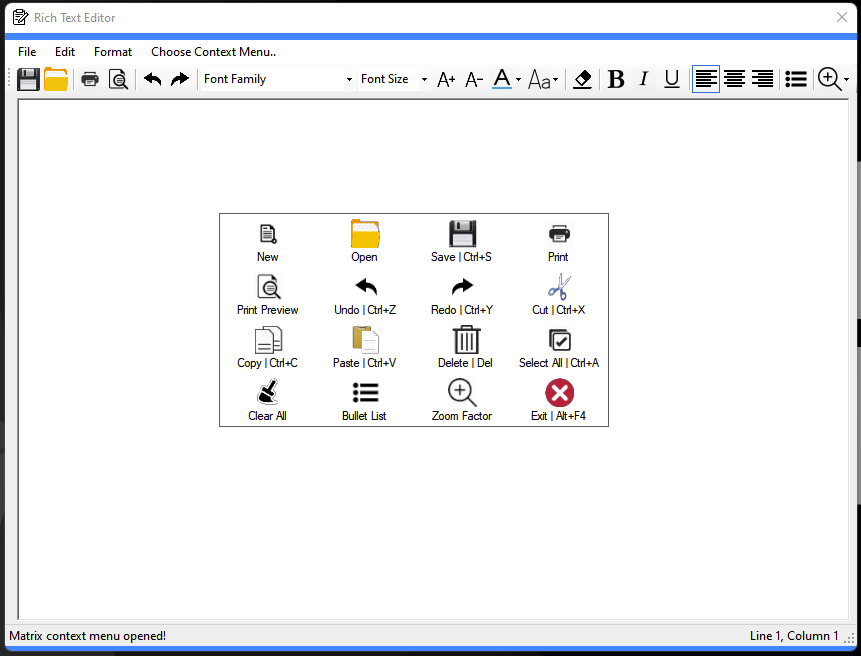Select align right option
Image resolution: width=861 pixels, height=656 pixels.
coord(762,80)
